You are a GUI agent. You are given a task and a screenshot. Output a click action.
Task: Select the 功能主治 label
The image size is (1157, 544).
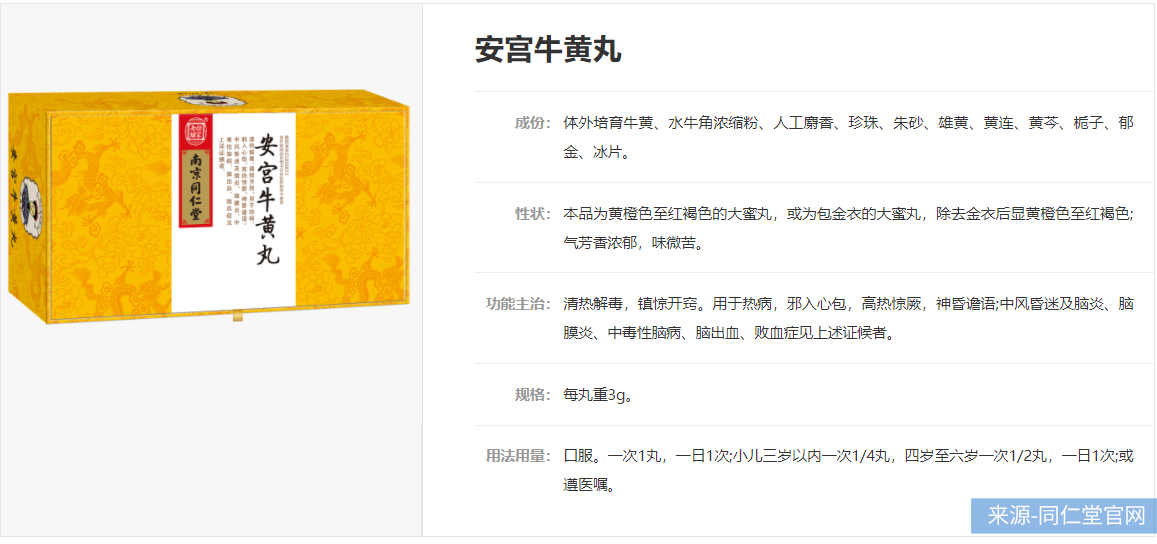519,304
